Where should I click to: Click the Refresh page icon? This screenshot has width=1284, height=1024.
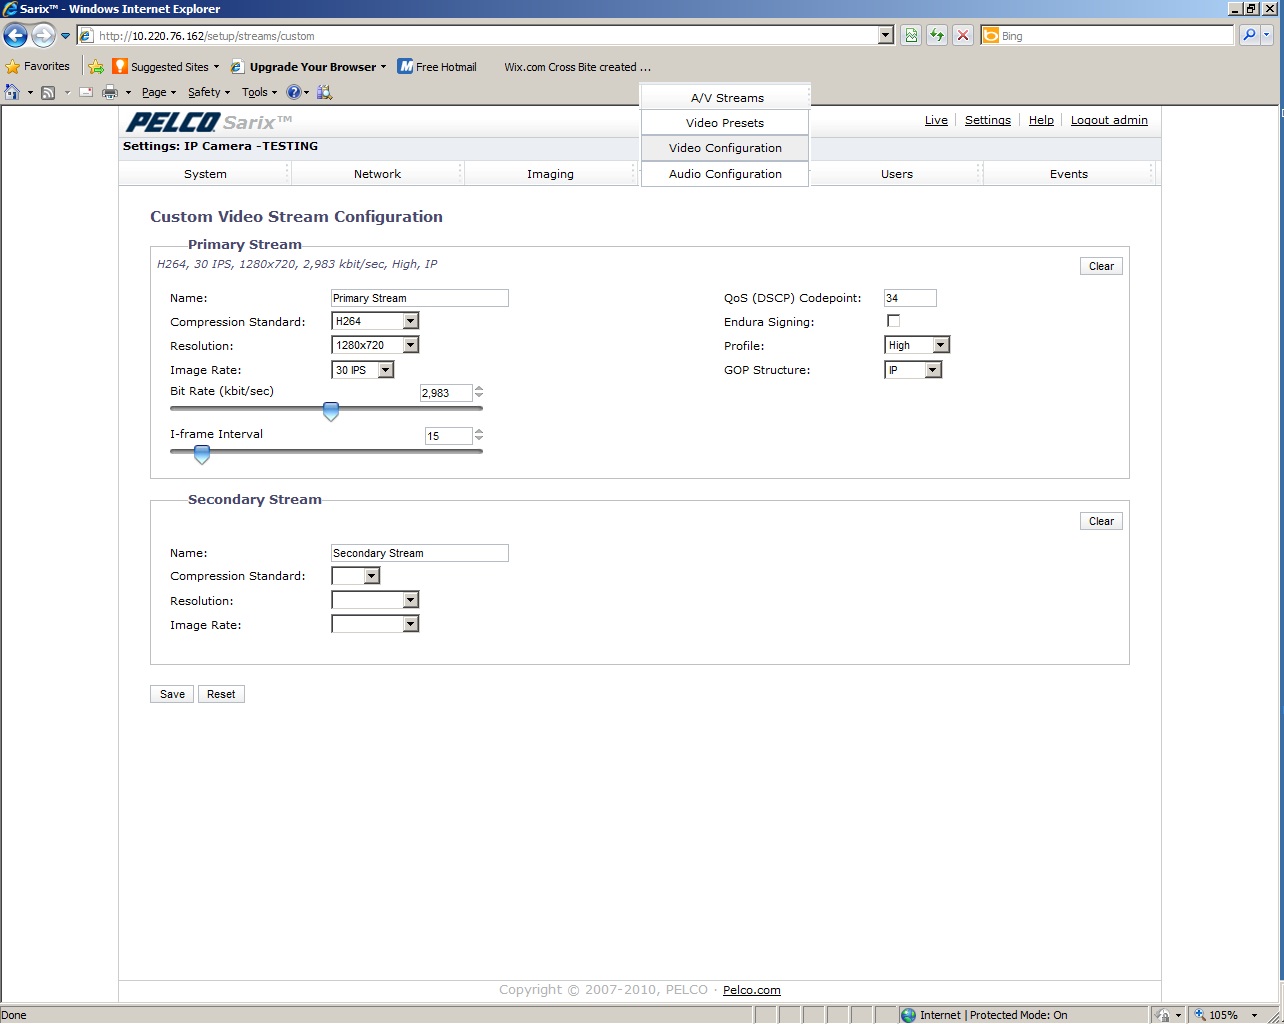[937, 36]
